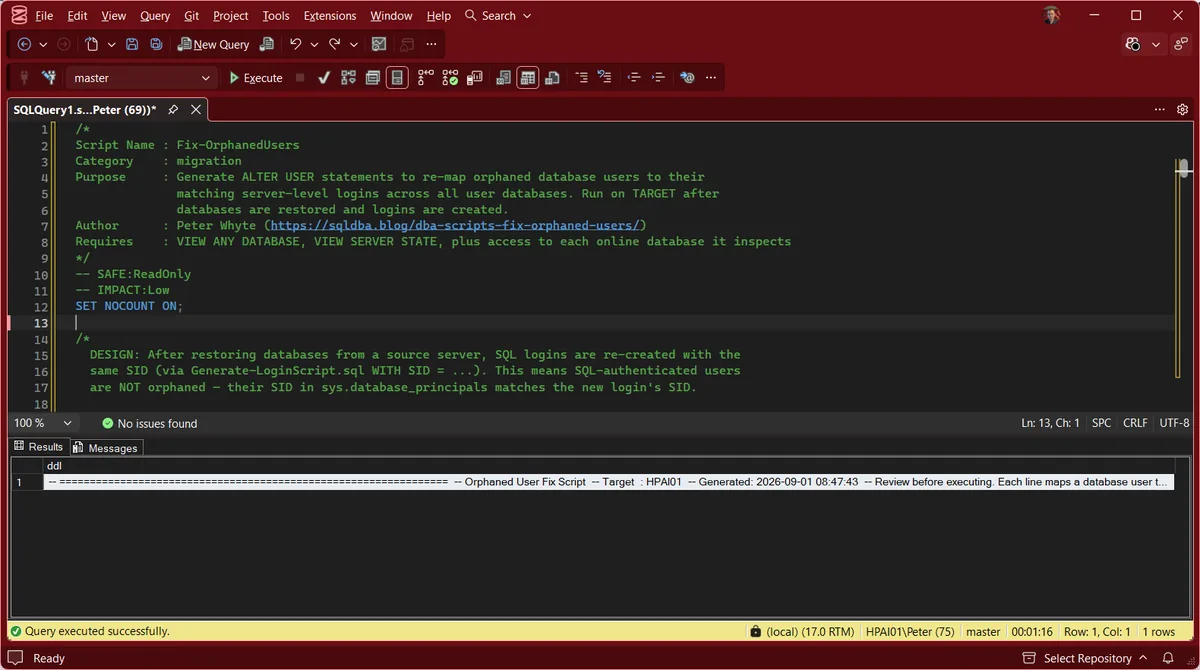Uncomment the selected lines
The width and height of the screenshot is (1200, 670).
605,78
